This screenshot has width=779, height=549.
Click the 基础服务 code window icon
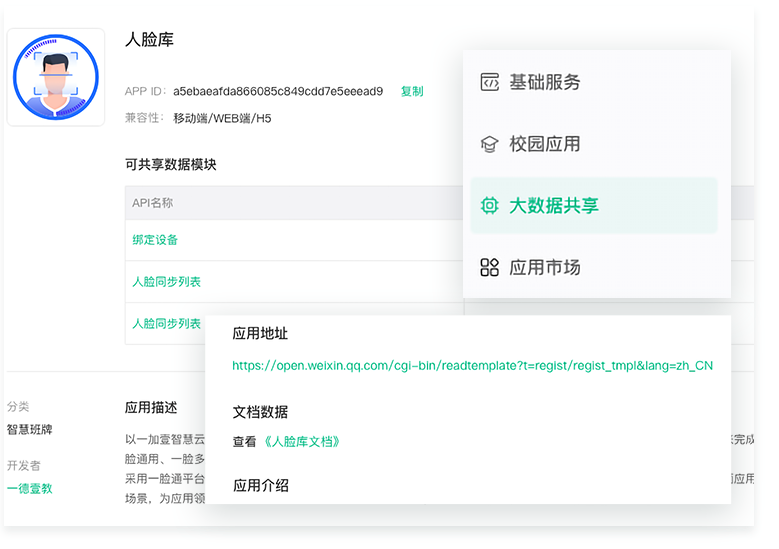[x=489, y=82]
